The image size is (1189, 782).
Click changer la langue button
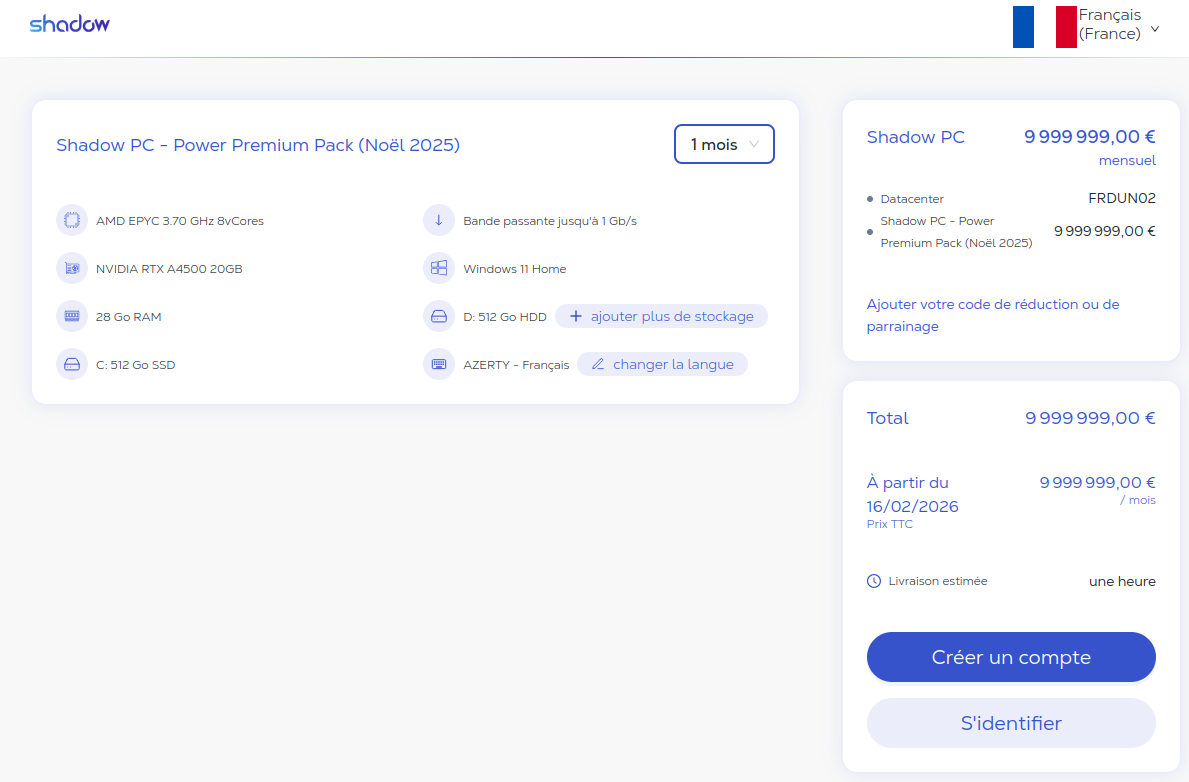pos(662,364)
